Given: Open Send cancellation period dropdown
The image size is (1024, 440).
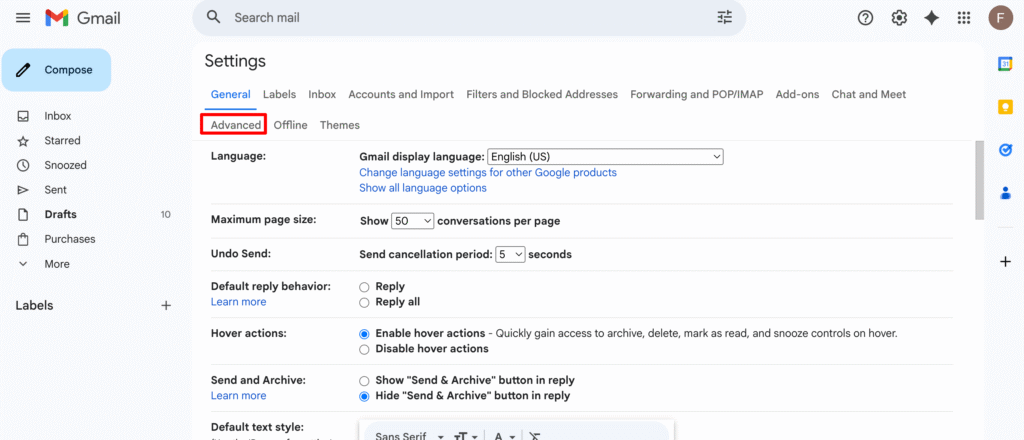Looking at the screenshot, I should 510,255.
